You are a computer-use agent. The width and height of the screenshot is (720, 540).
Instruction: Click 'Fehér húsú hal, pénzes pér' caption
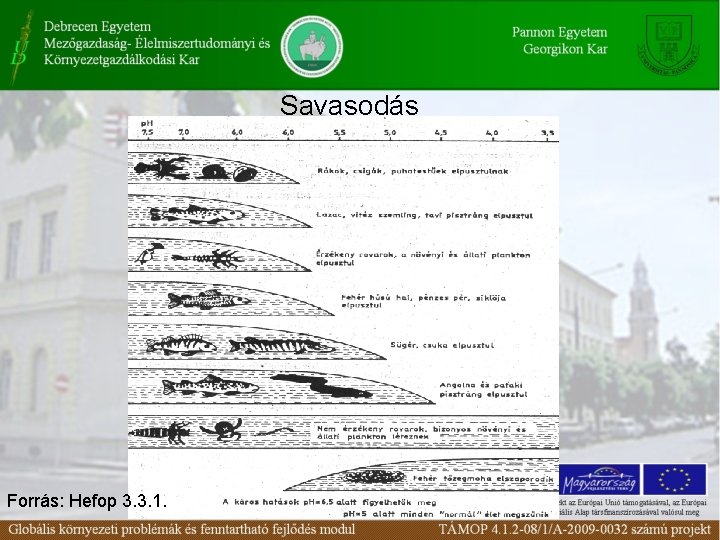coord(423,301)
